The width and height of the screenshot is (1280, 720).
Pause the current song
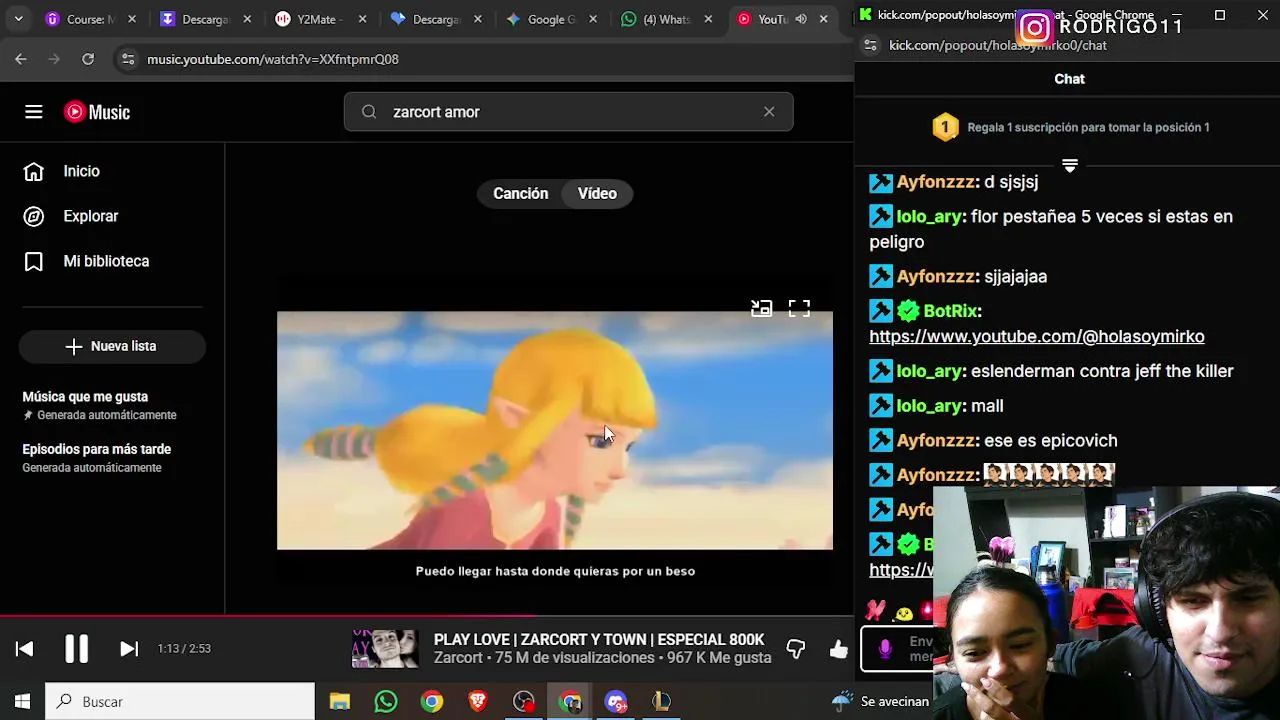coord(77,649)
